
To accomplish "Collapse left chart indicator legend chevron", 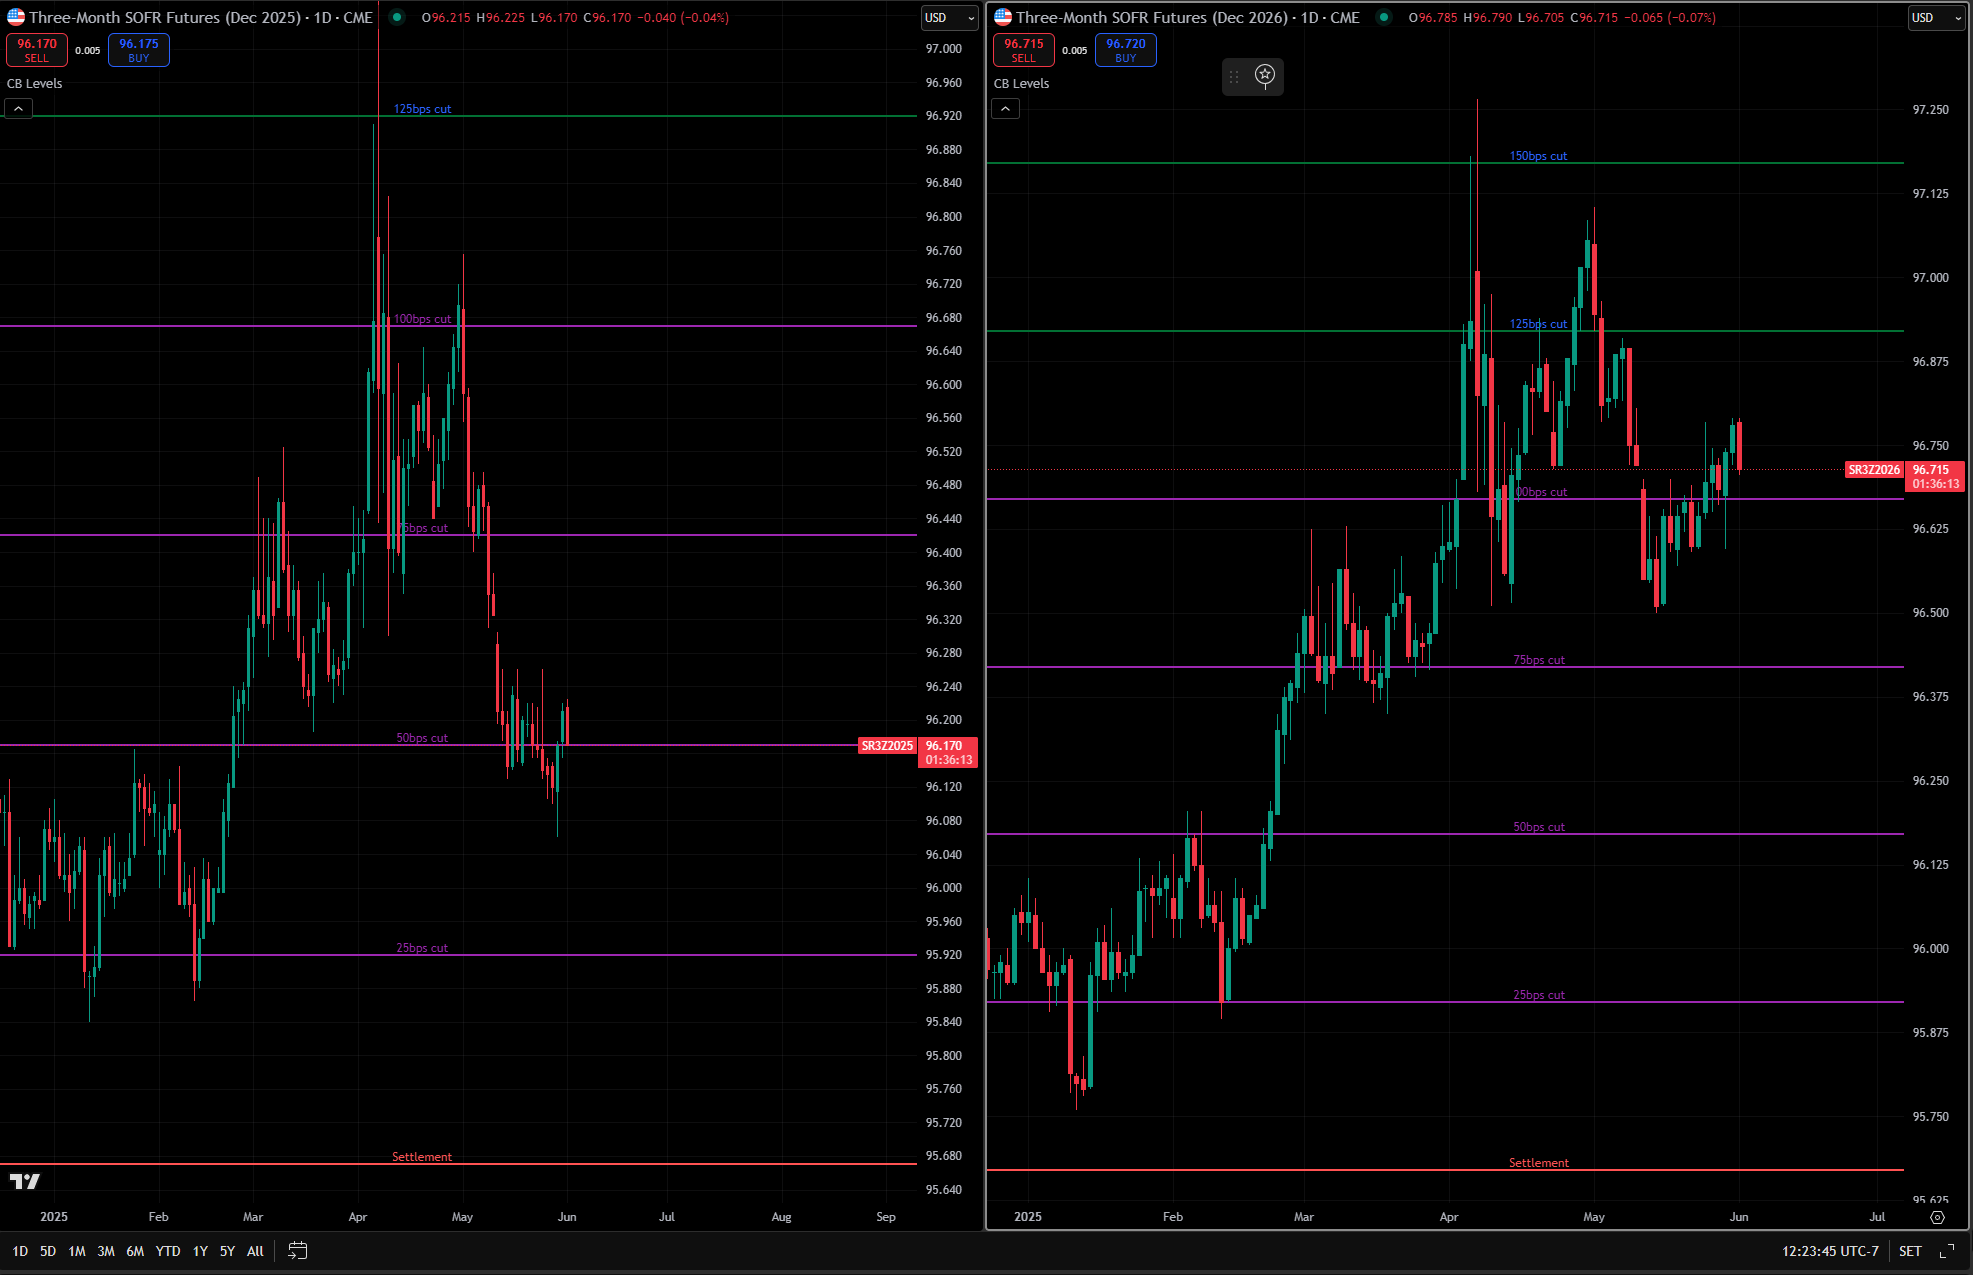I will (x=18, y=108).
